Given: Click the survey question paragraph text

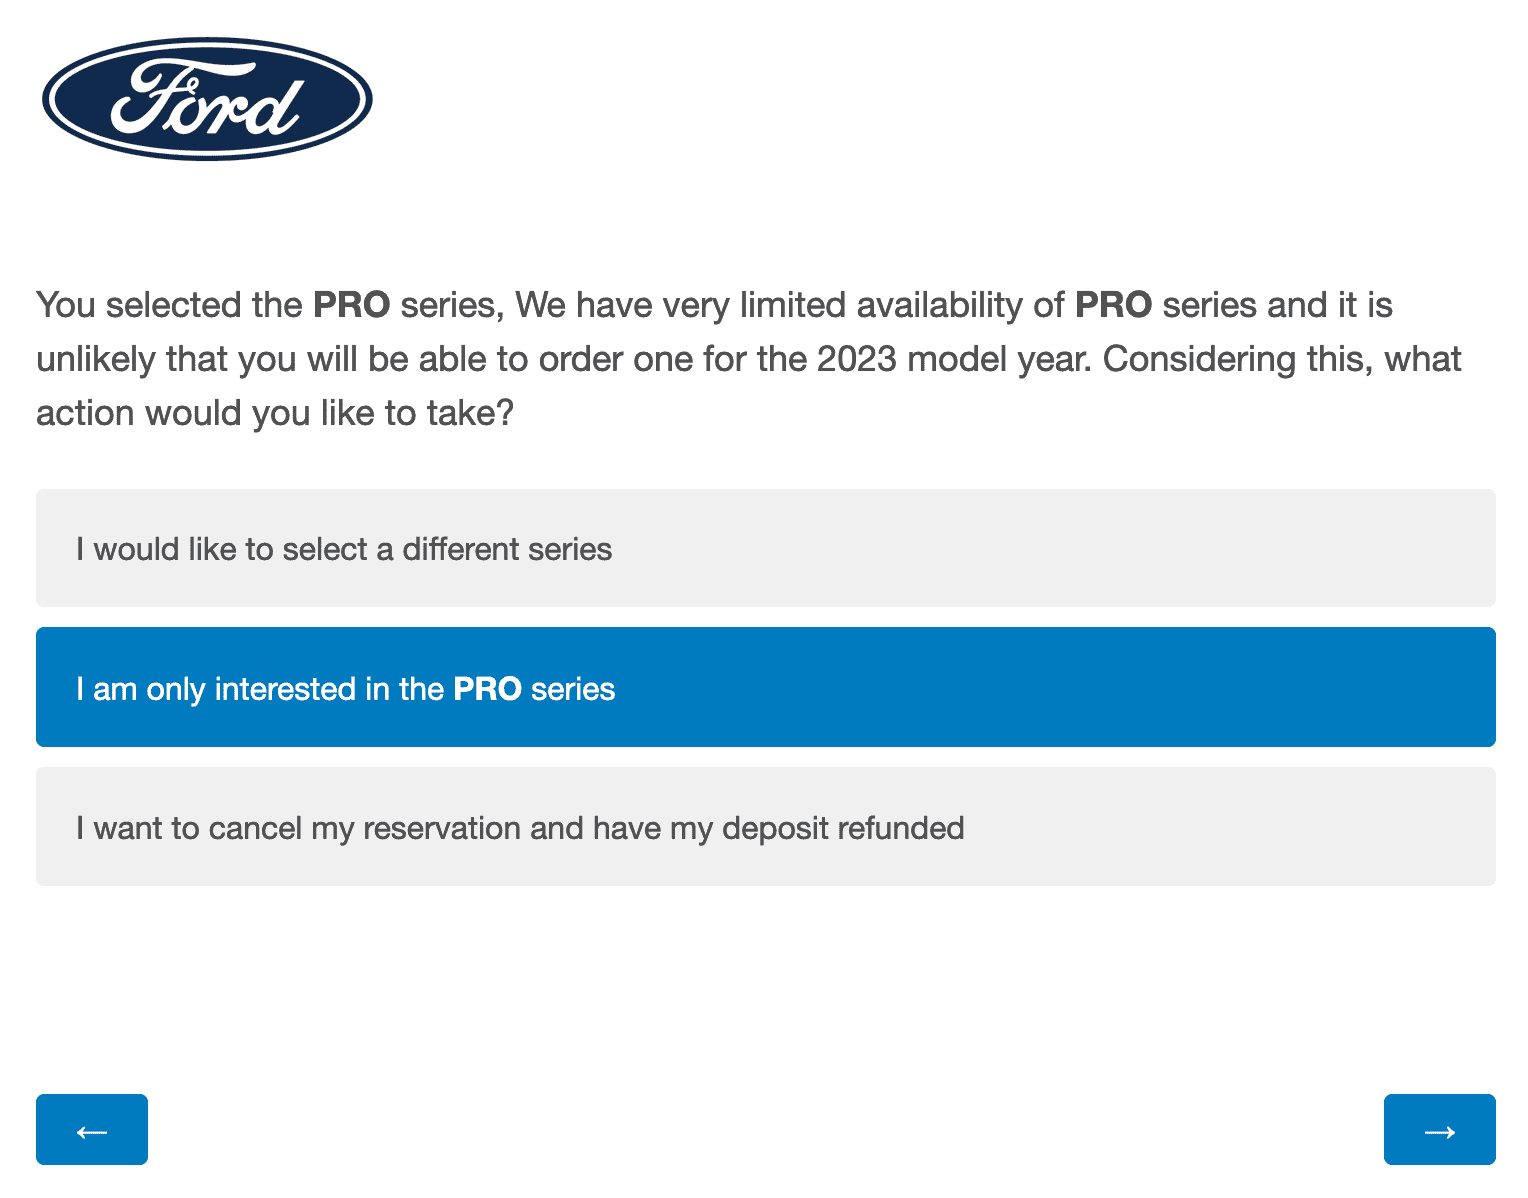Looking at the screenshot, I should [x=750, y=359].
